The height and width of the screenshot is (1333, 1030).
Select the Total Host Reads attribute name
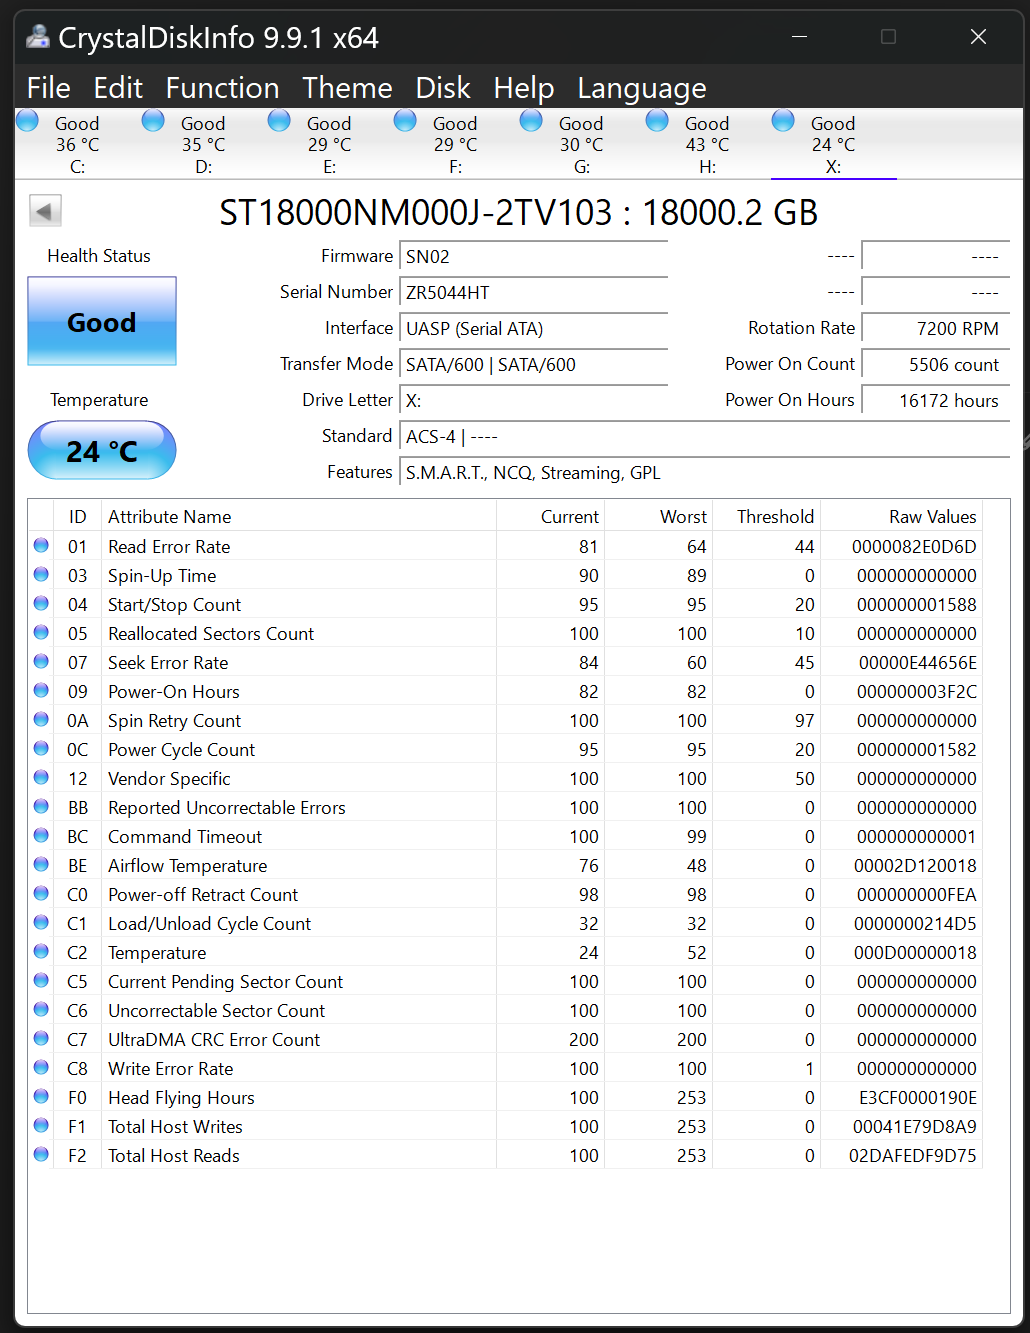pyautogui.click(x=174, y=1156)
